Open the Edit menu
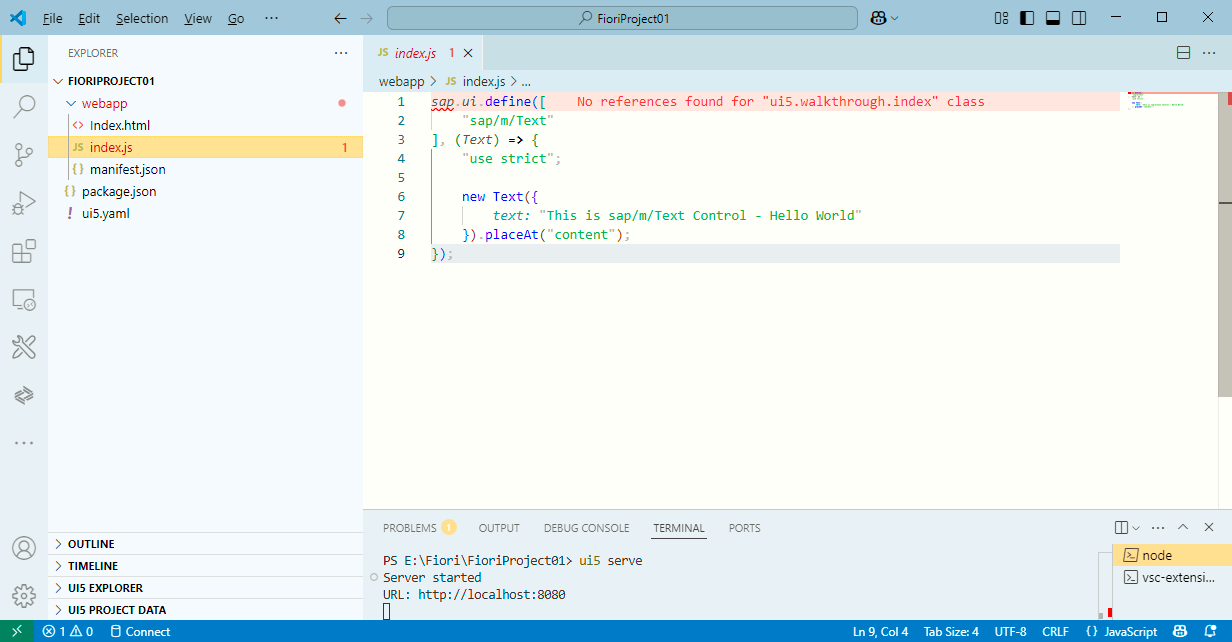This screenshot has height=642, width=1232. (x=89, y=18)
